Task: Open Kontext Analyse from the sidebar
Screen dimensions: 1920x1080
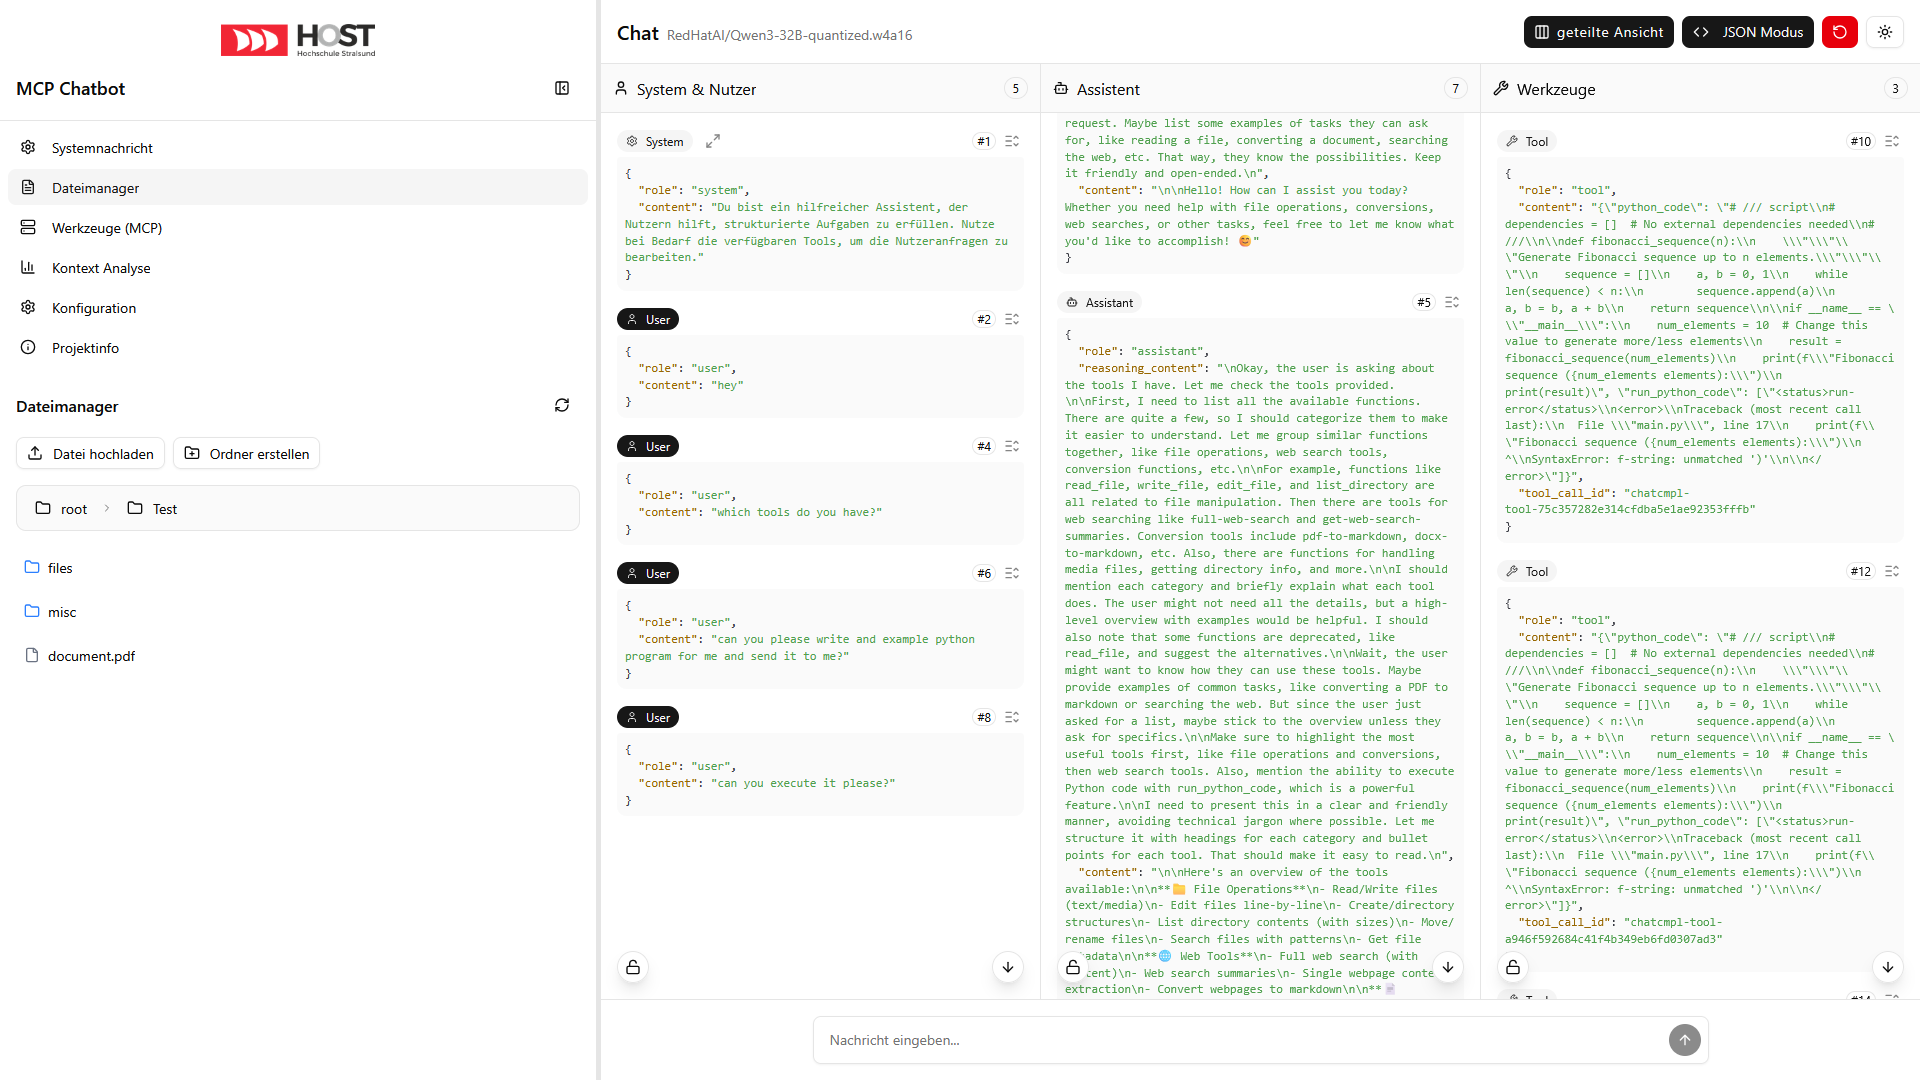Action: (28, 267)
